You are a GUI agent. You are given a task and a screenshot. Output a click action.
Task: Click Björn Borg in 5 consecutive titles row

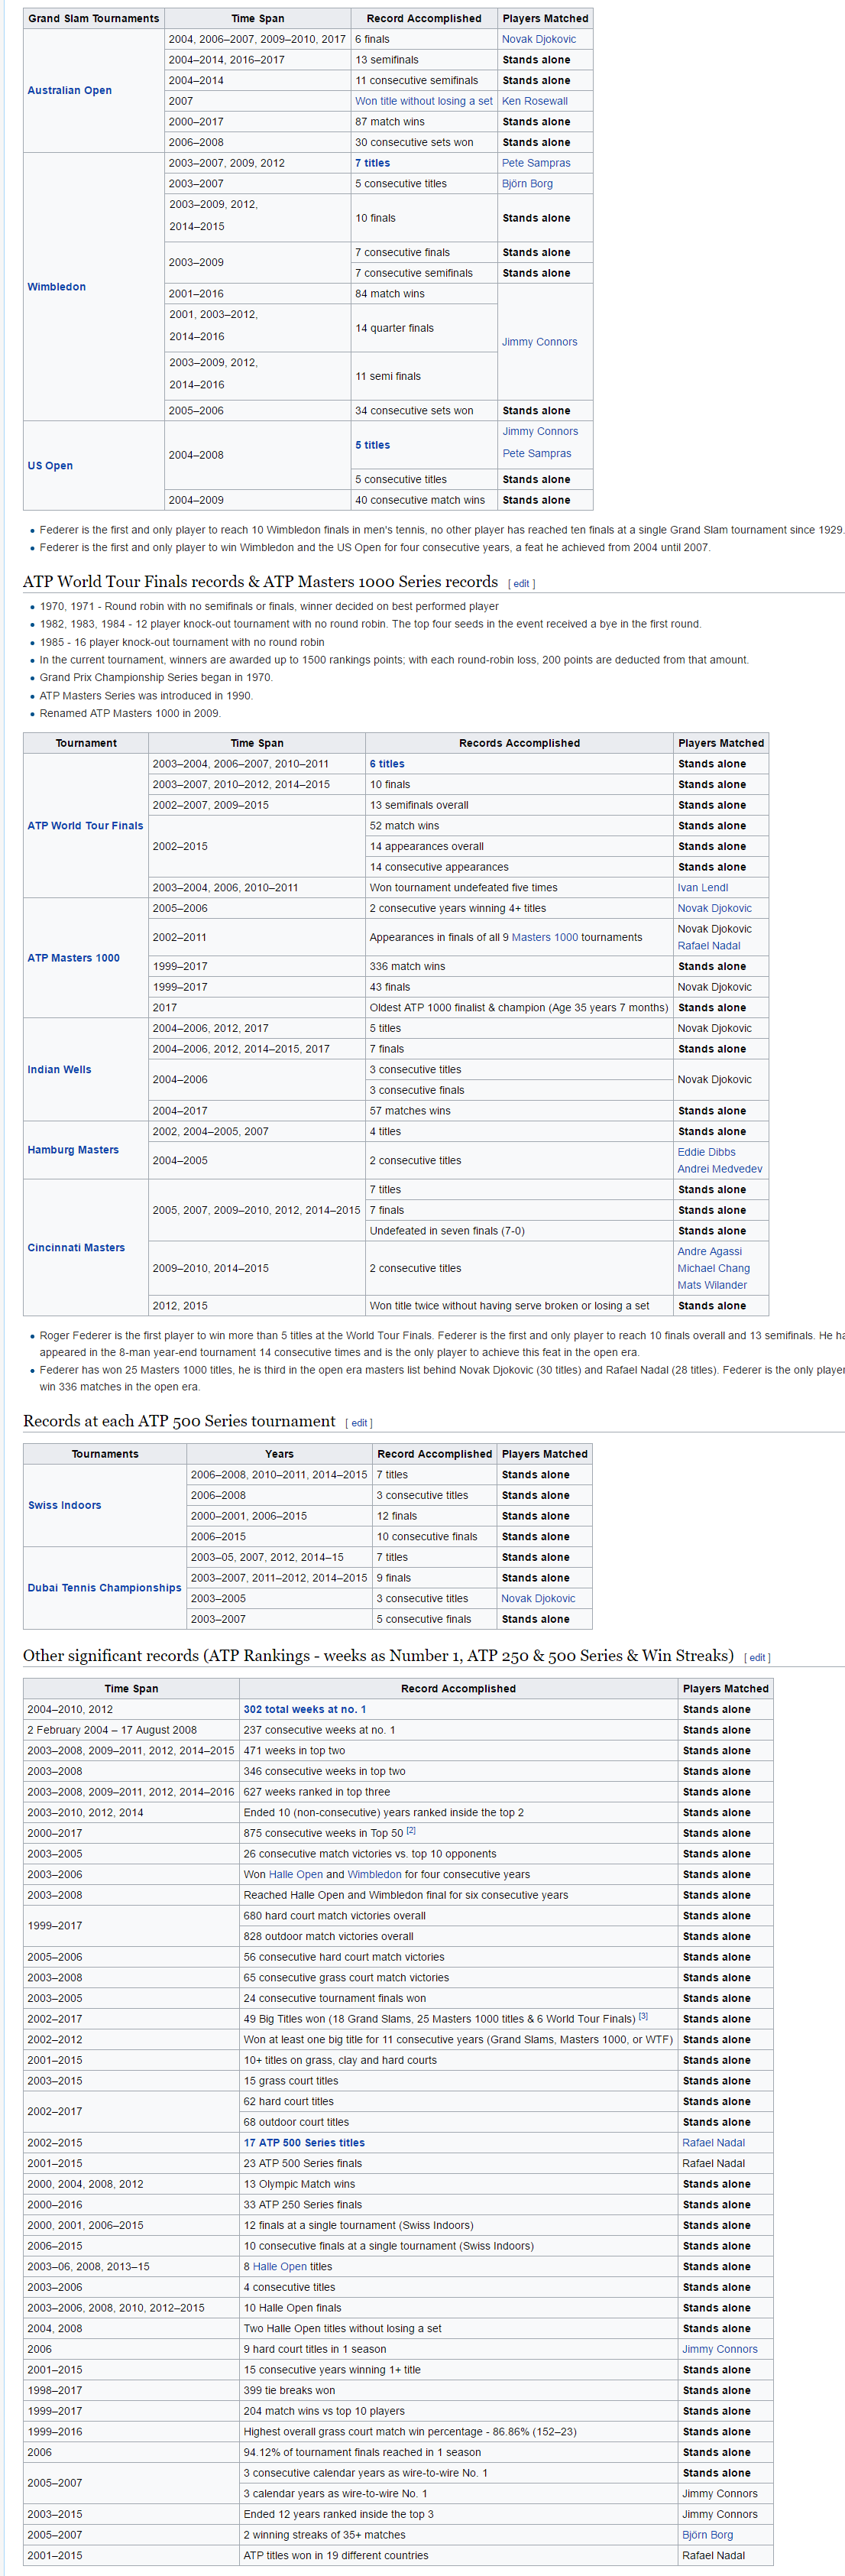coord(527,184)
